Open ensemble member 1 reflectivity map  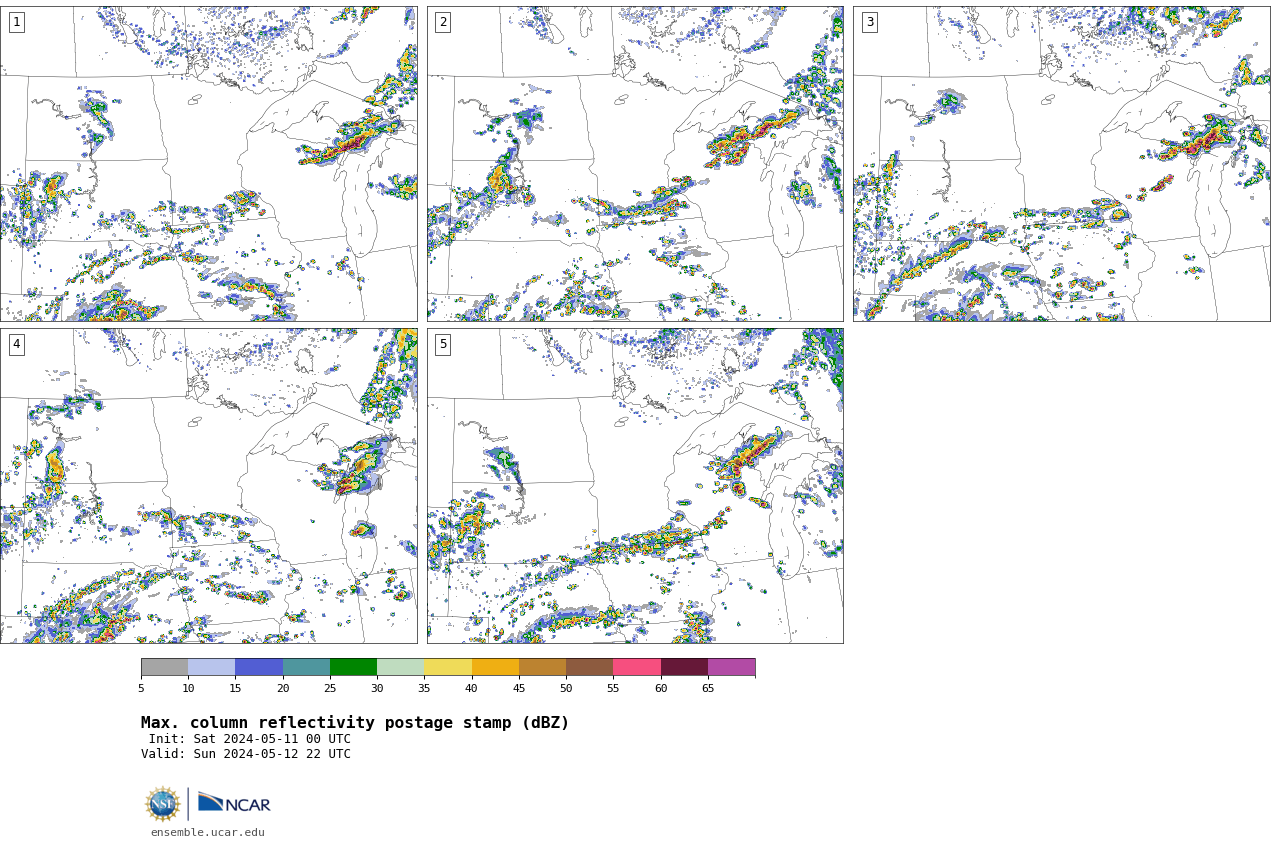[208, 164]
